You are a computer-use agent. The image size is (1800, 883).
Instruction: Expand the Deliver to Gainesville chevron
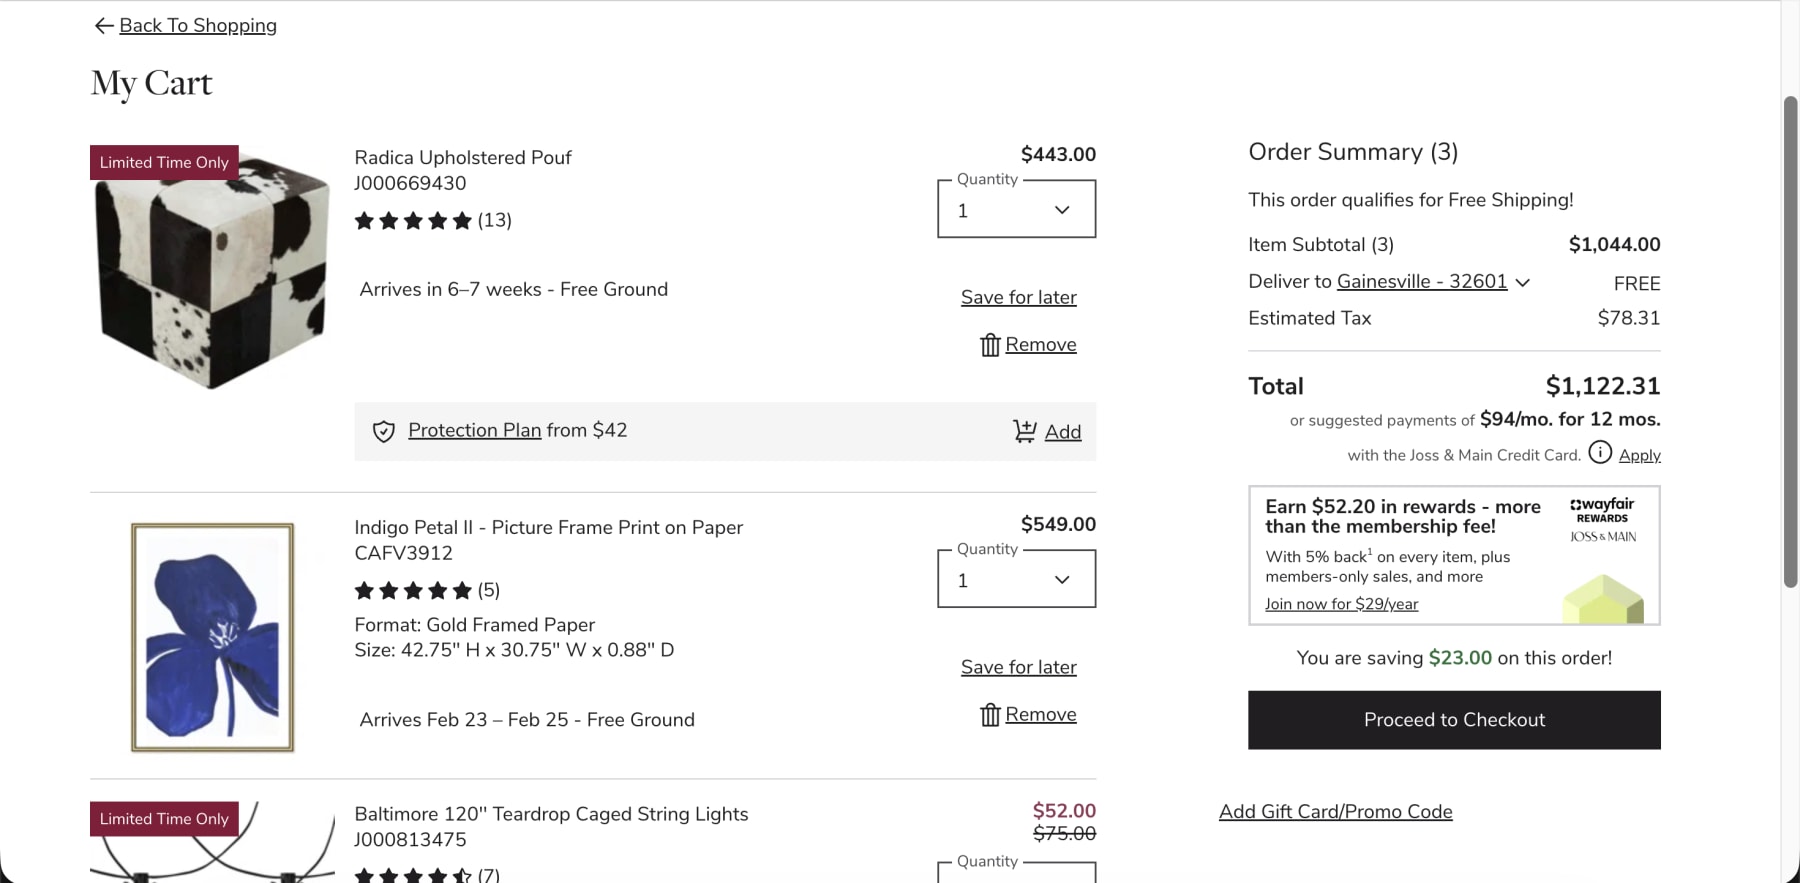[1523, 282]
